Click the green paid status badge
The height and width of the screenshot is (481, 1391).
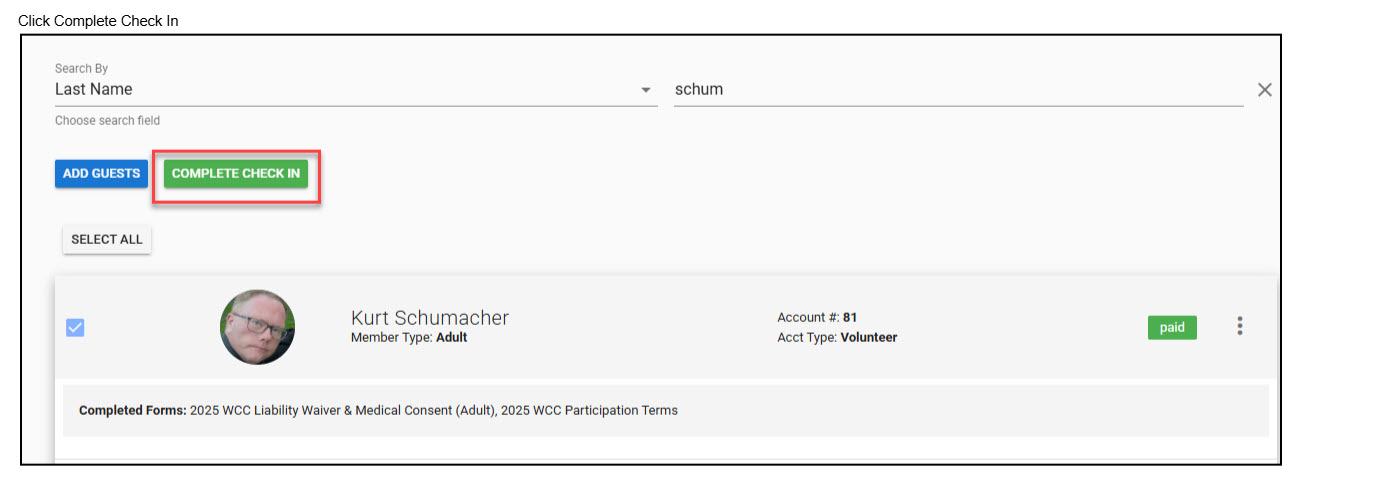[1172, 327]
